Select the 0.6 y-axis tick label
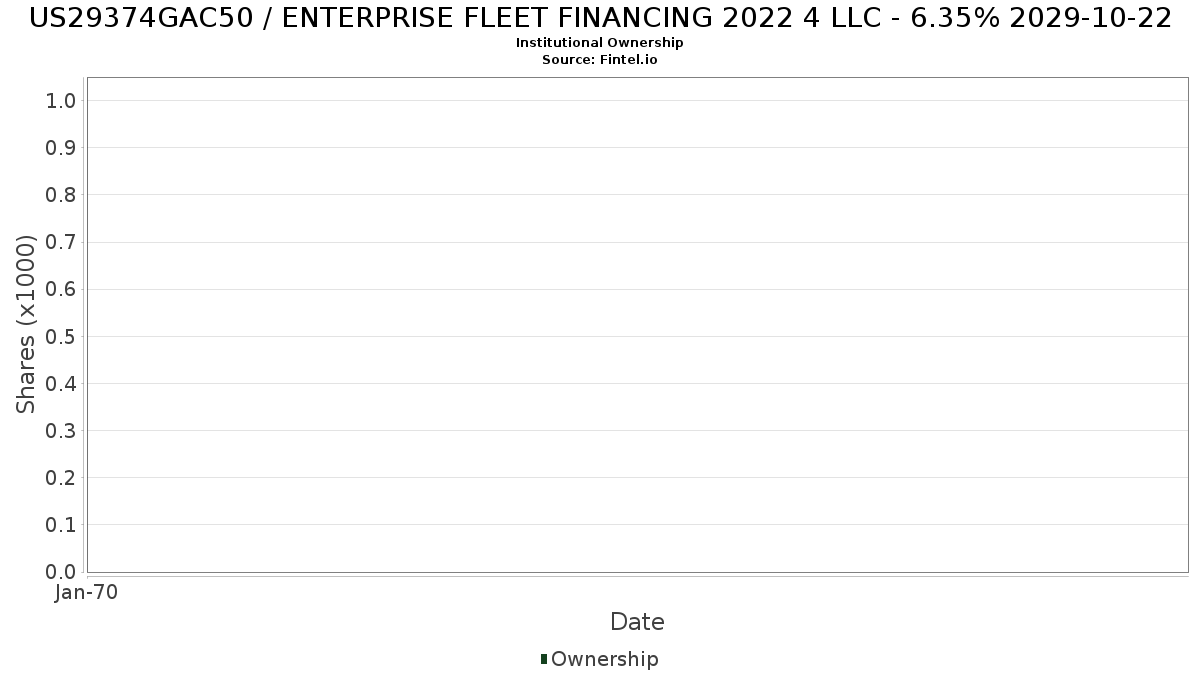1200x675 pixels. coord(61,289)
